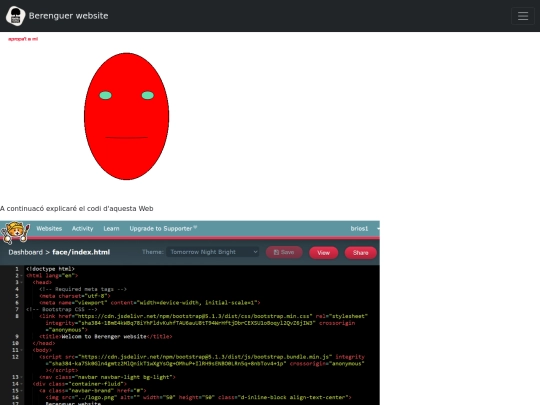Collapse the navbar-brand anchor fold on line 15
This screenshot has height=405, width=540.
tap(21, 391)
